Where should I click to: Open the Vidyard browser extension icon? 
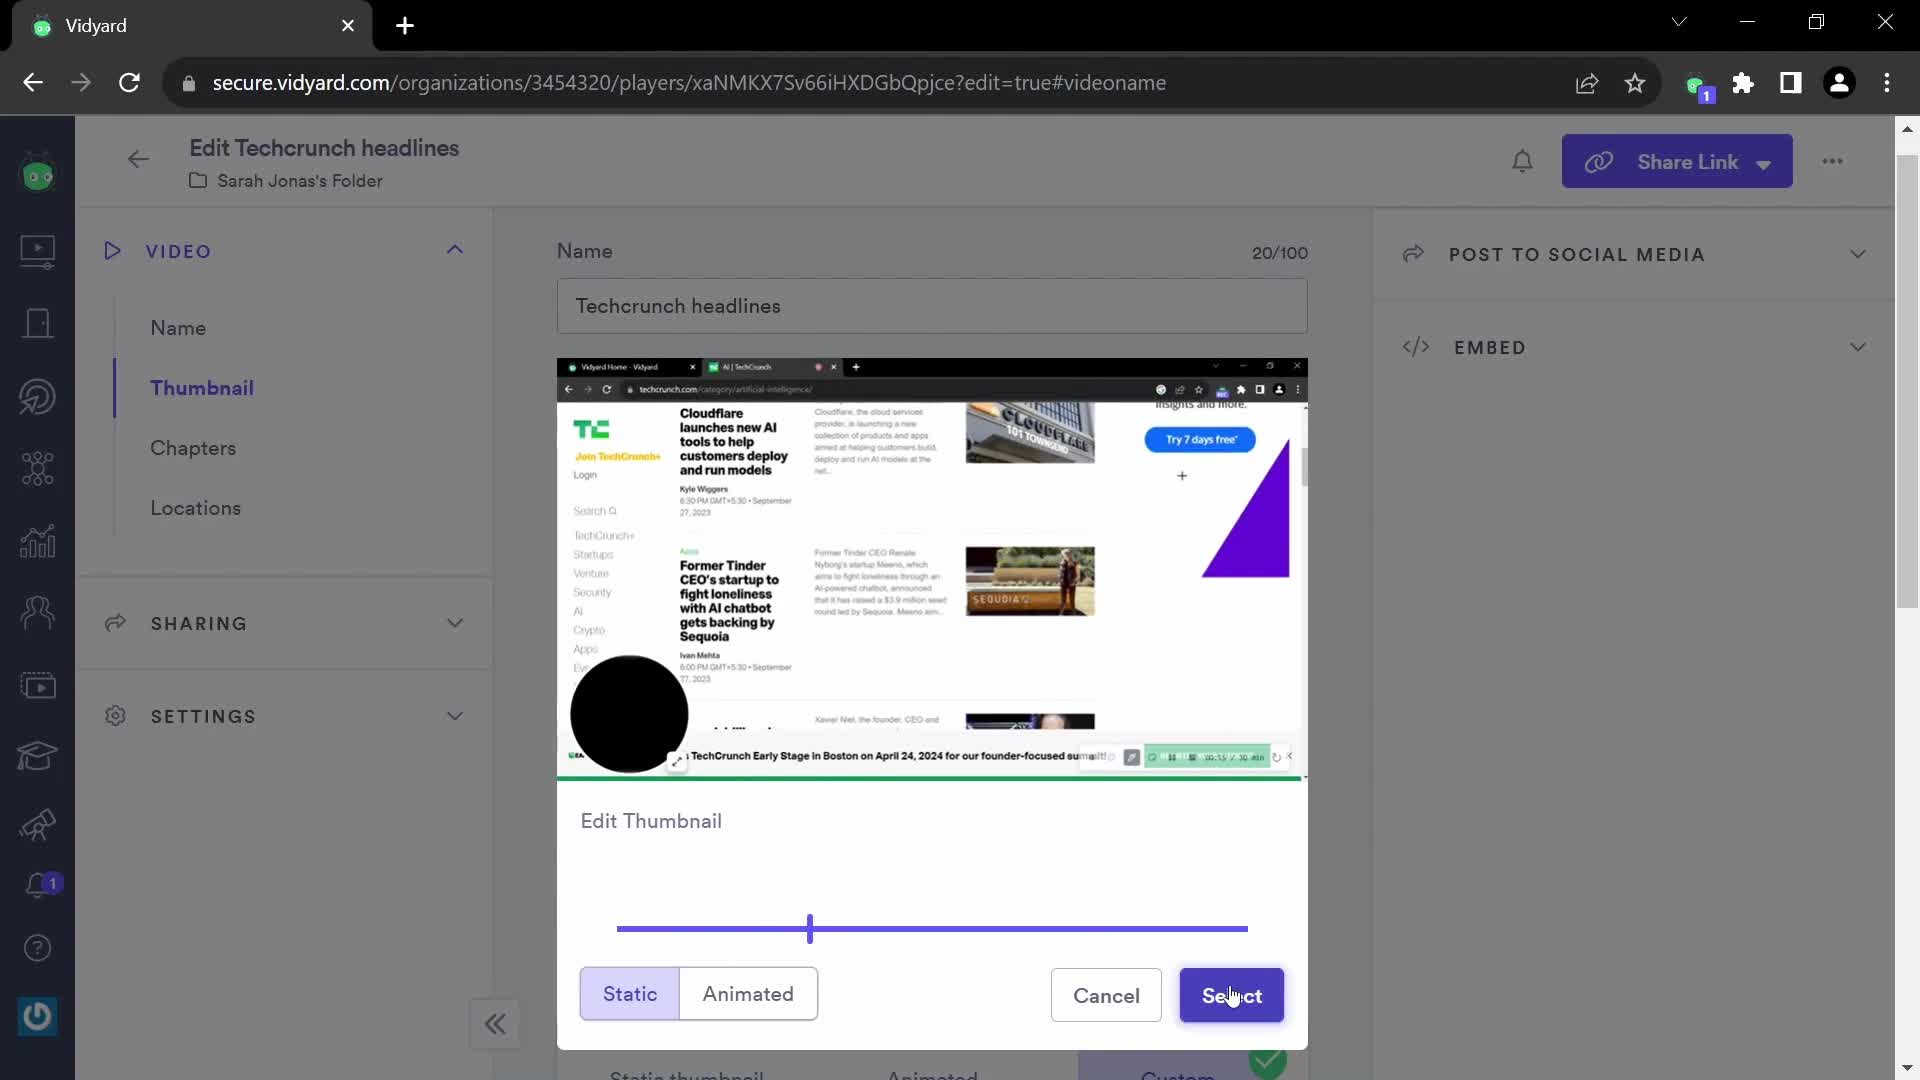pyautogui.click(x=1699, y=86)
